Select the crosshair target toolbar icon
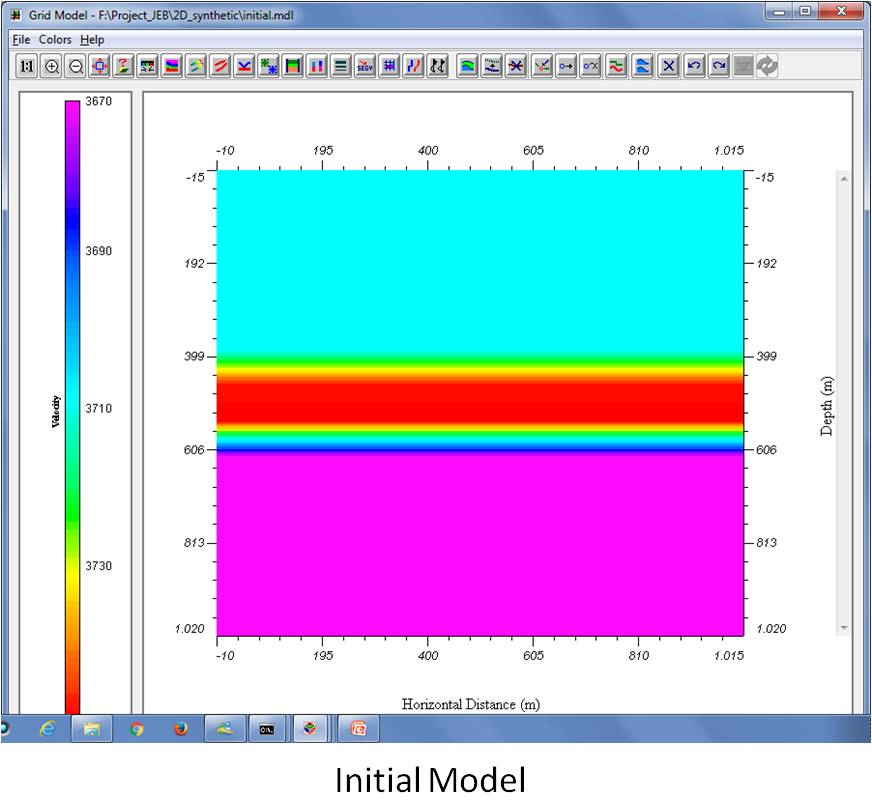 pos(101,66)
